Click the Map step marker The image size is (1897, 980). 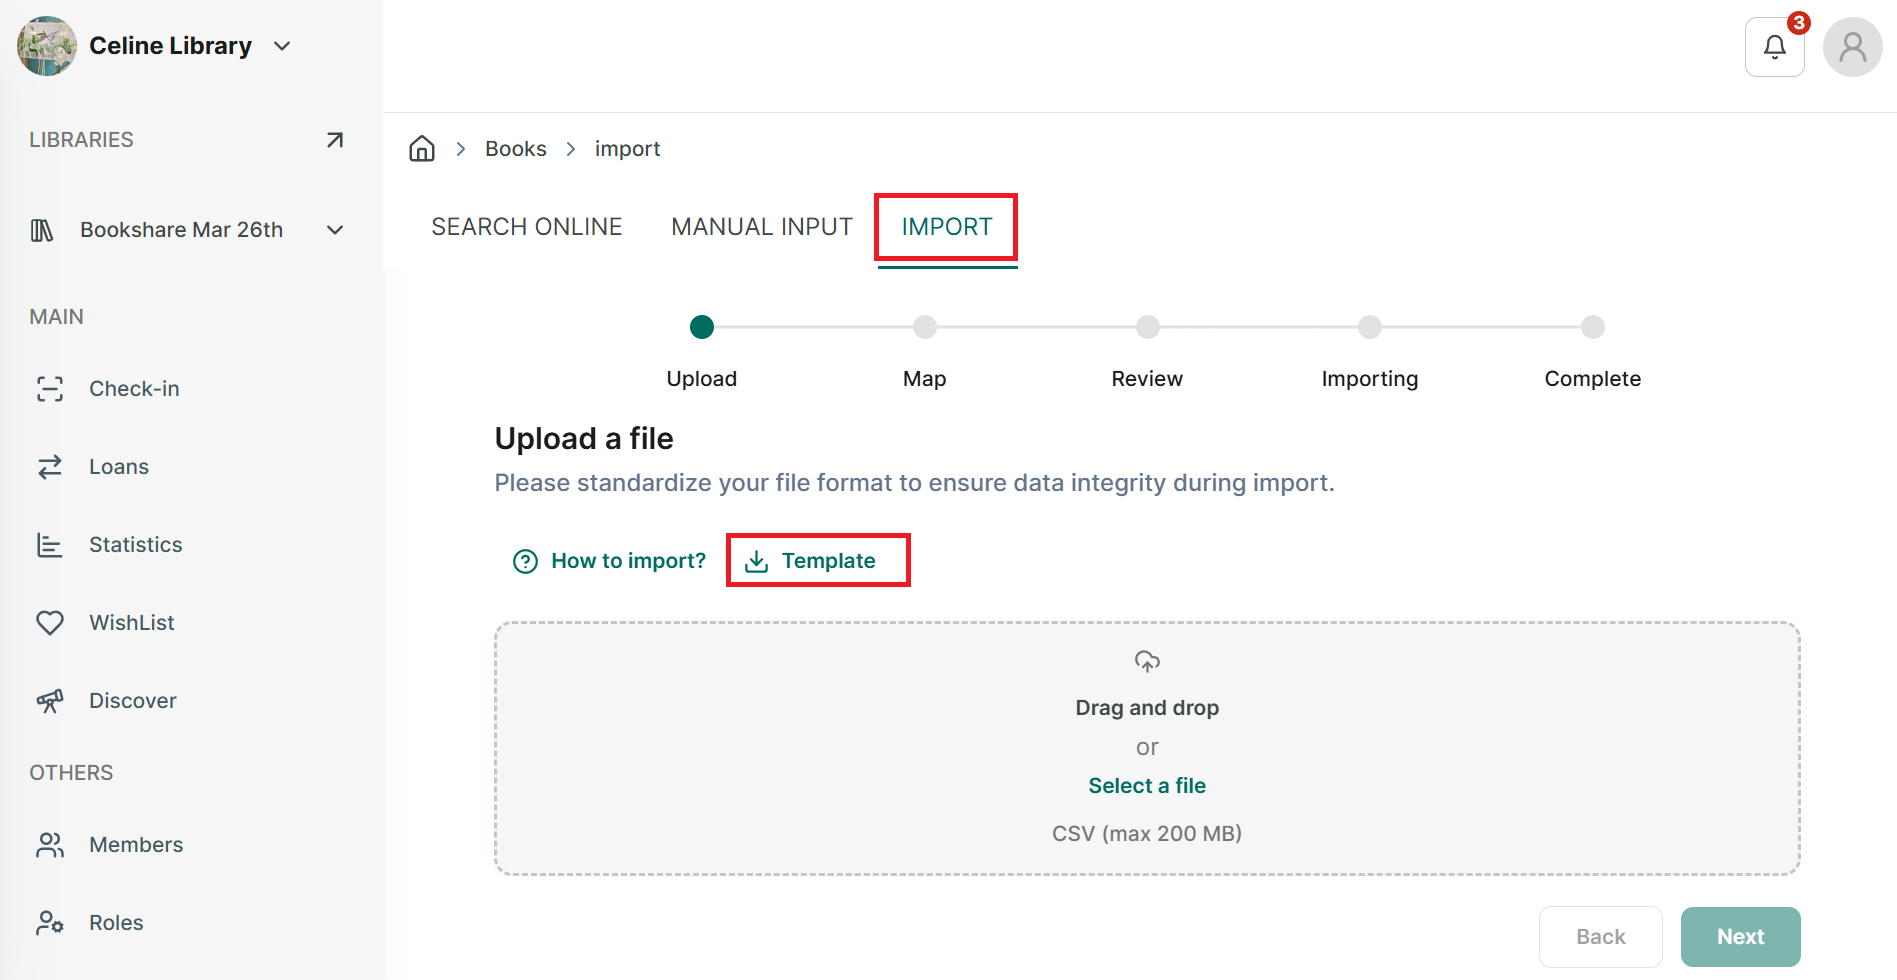(x=925, y=327)
